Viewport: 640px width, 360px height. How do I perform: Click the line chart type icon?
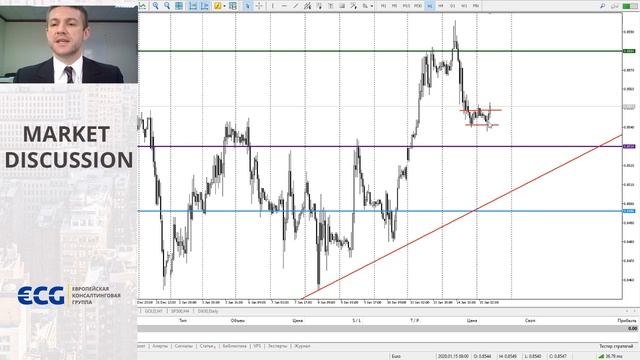coord(142,6)
